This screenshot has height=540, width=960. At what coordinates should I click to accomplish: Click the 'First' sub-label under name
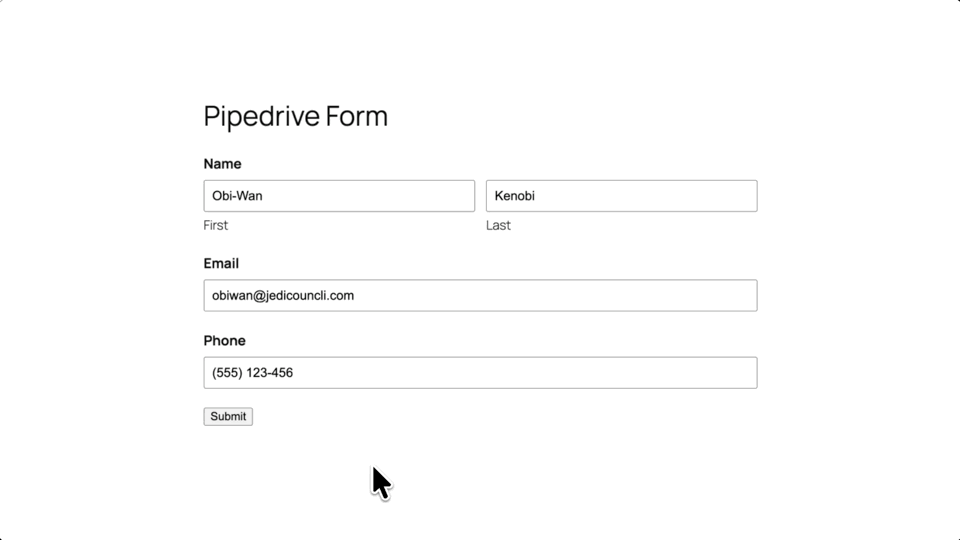216,225
